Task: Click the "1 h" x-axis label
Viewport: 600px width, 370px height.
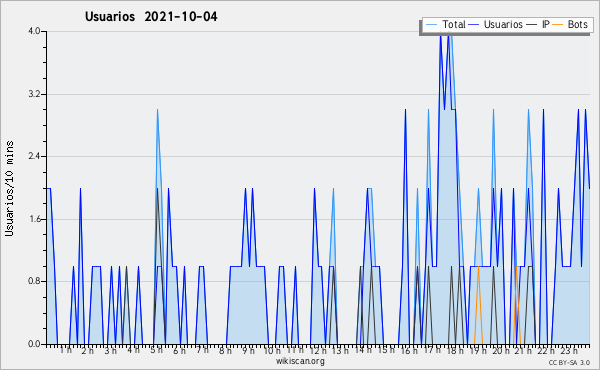Action: (65, 350)
